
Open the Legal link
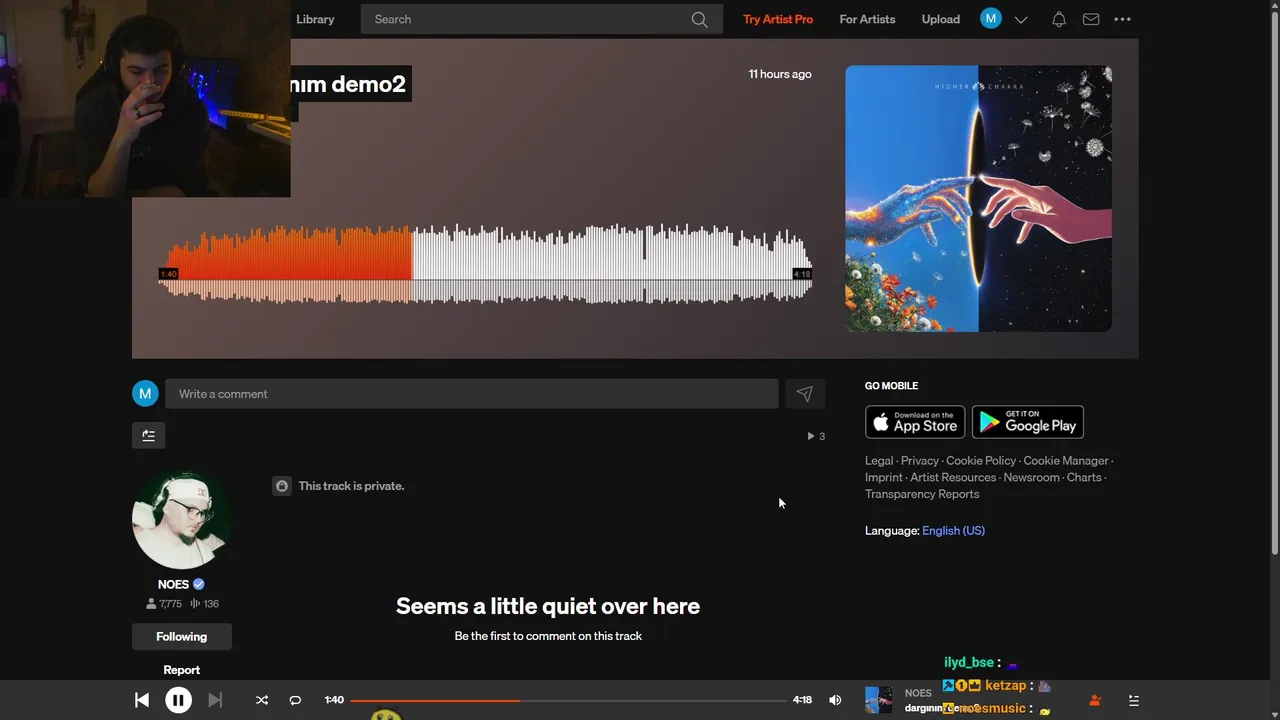click(x=879, y=461)
